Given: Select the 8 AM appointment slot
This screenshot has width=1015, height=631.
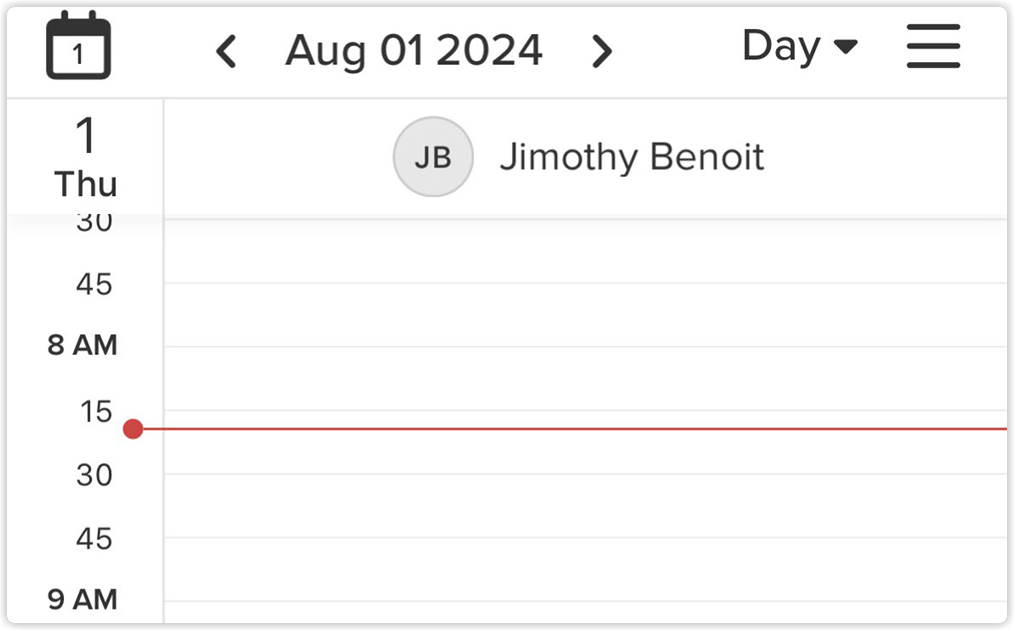Looking at the screenshot, I should 585,378.
